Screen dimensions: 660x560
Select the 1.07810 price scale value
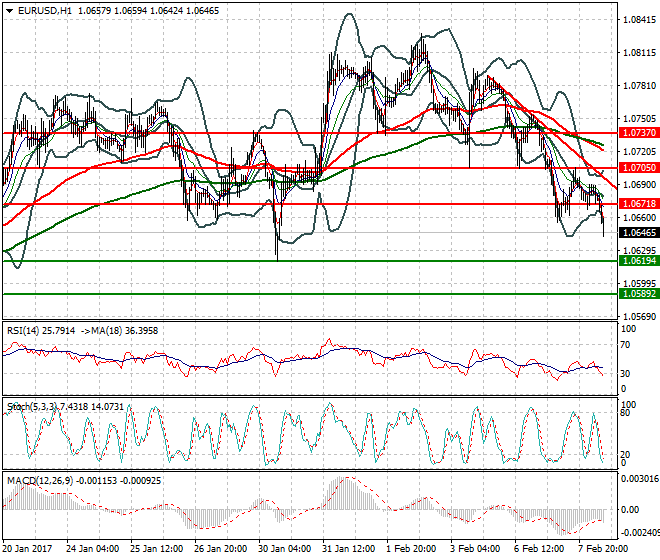click(639, 86)
